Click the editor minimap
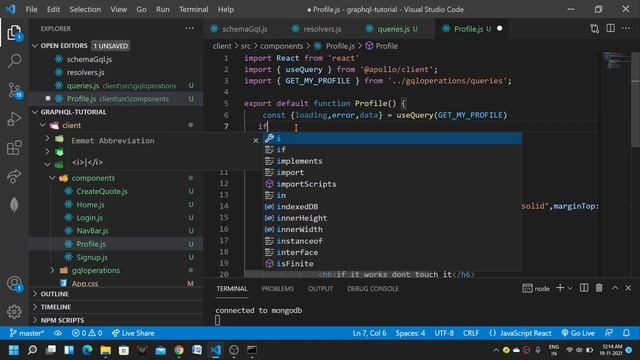640x360 pixels. pyautogui.click(x=615, y=60)
